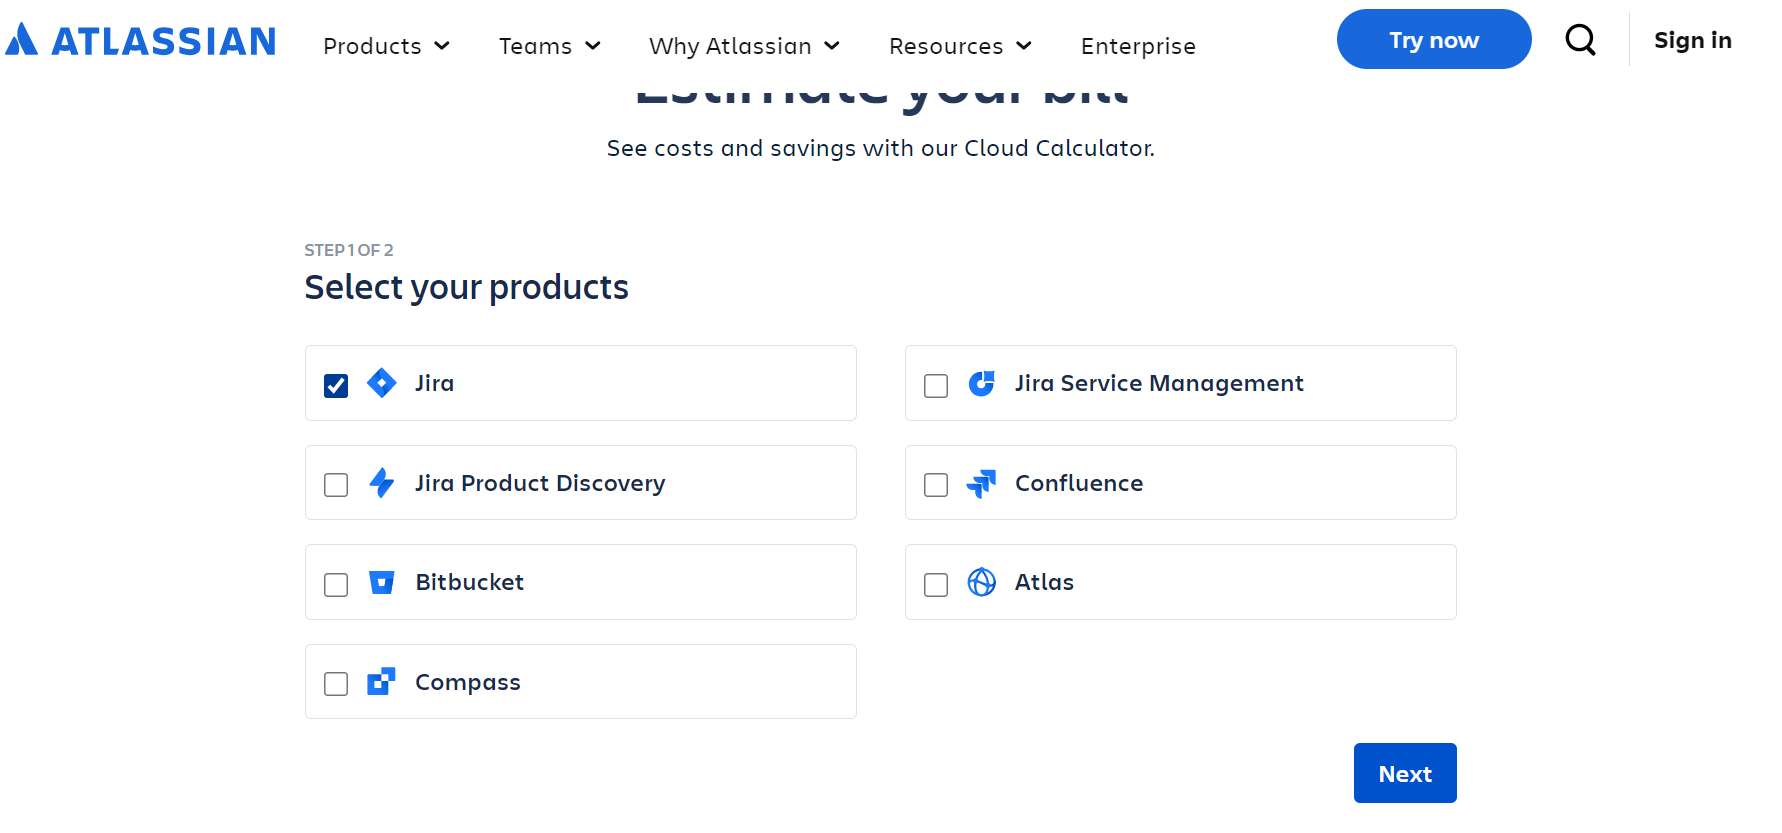Image resolution: width=1782 pixels, height=833 pixels.
Task: Check the Jira Service Management checkbox
Action: tap(936, 385)
